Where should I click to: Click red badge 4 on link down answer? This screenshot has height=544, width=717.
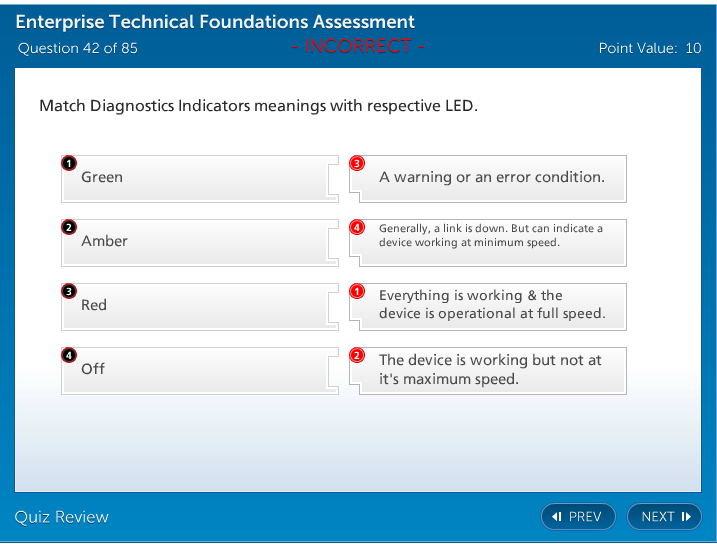pyautogui.click(x=357, y=227)
